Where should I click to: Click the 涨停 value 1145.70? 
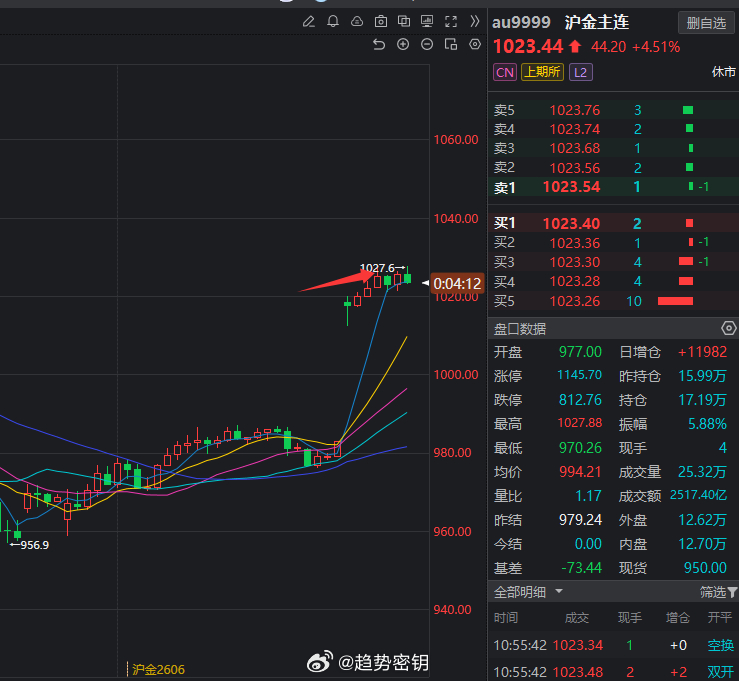pos(580,375)
